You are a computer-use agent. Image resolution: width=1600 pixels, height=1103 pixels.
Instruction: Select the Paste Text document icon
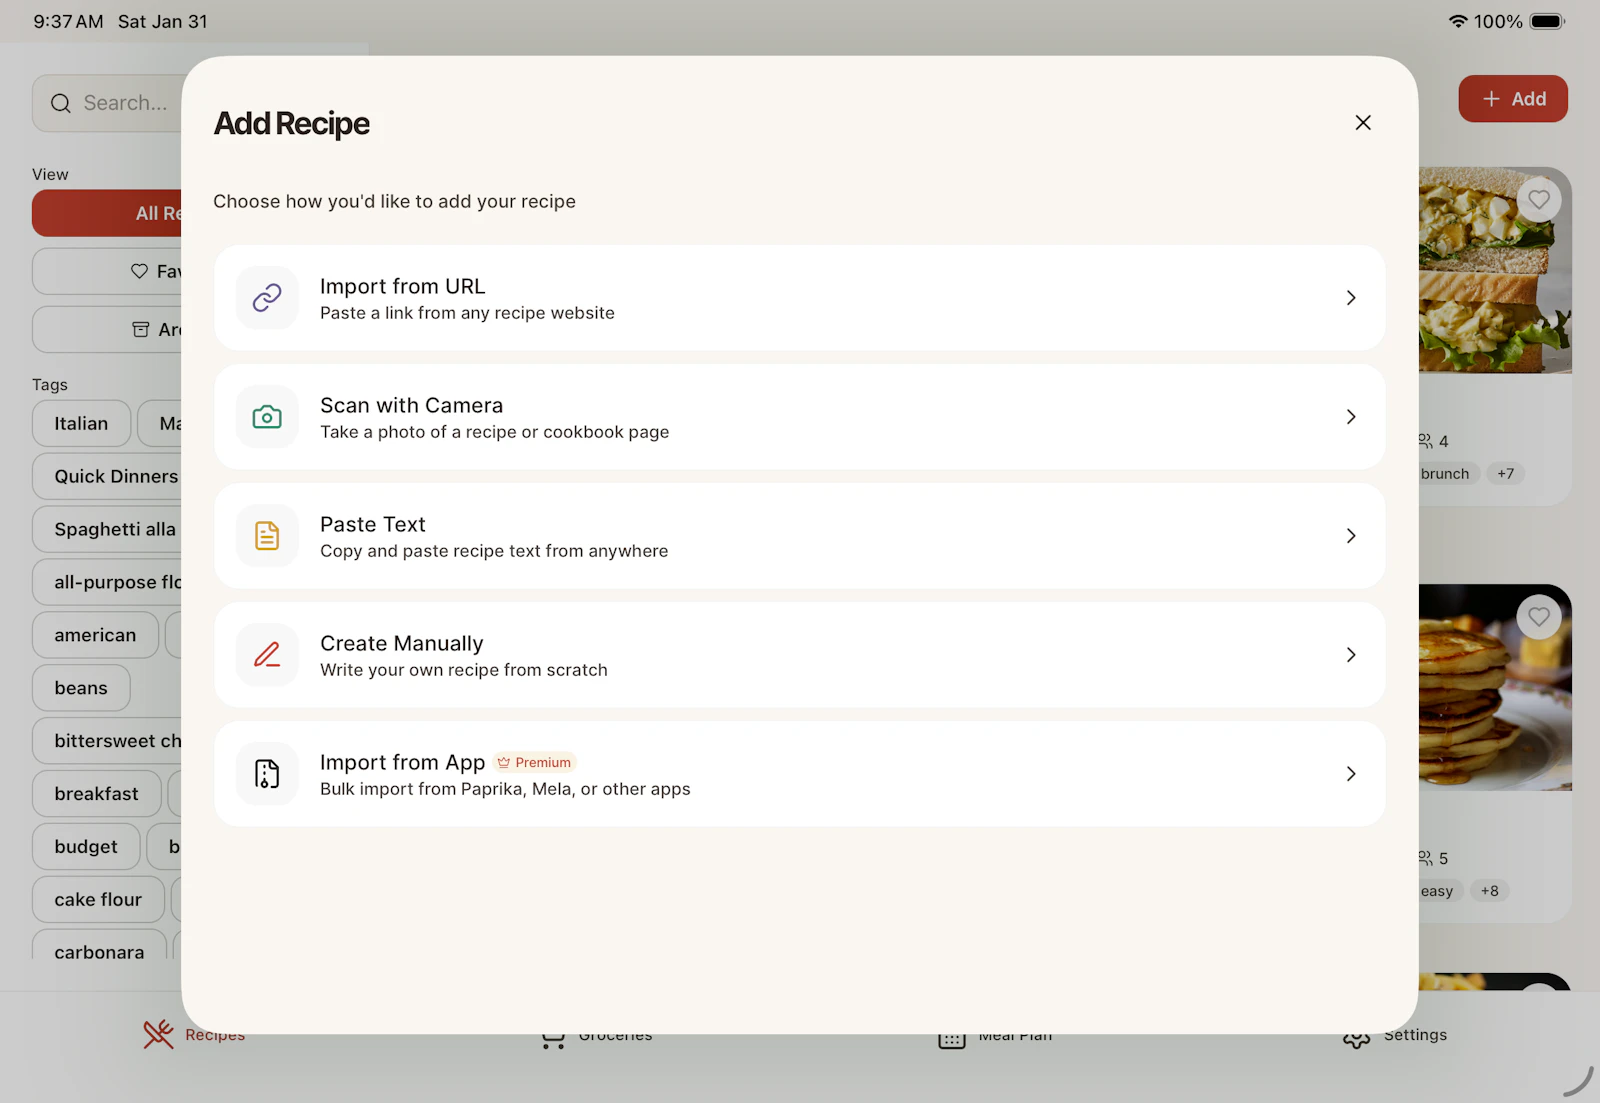pyautogui.click(x=266, y=536)
